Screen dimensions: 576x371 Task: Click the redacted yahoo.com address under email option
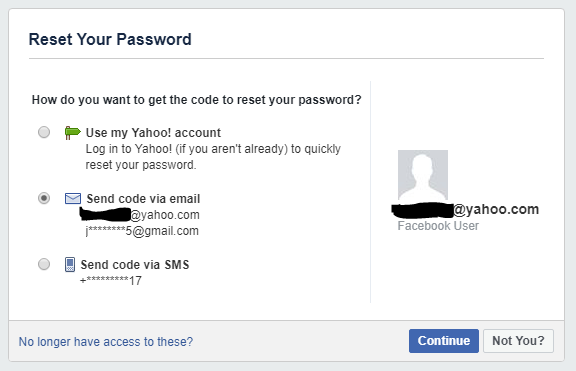tap(140, 215)
